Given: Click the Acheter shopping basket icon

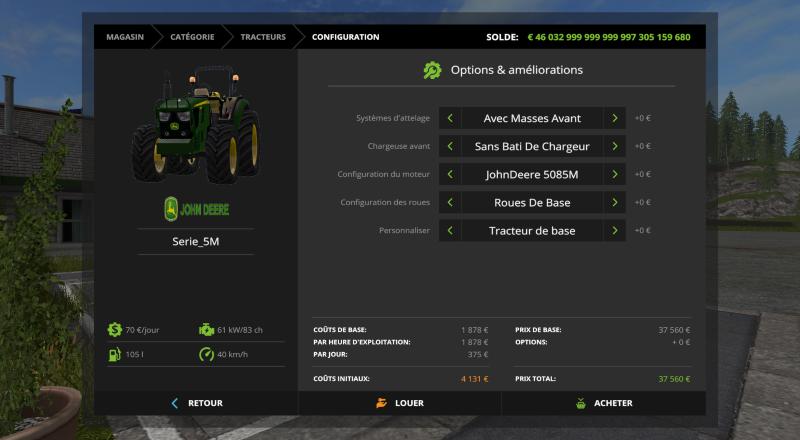Looking at the screenshot, I should (581, 403).
